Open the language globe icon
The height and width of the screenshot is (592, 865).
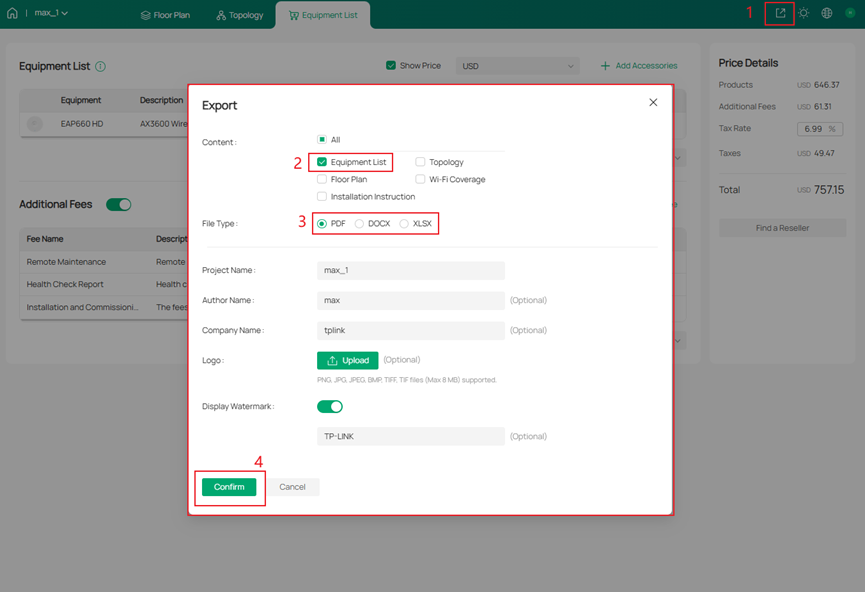pos(827,13)
